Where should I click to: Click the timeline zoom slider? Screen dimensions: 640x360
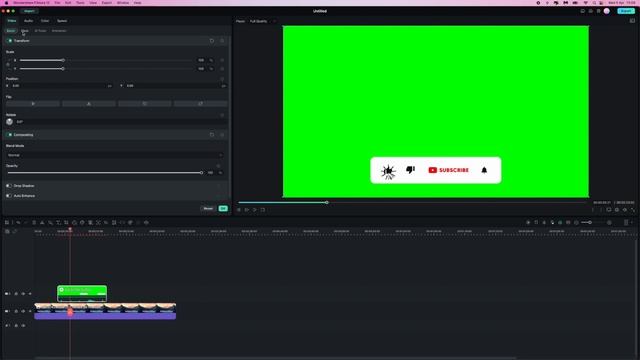pyautogui.click(x=591, y=222)
